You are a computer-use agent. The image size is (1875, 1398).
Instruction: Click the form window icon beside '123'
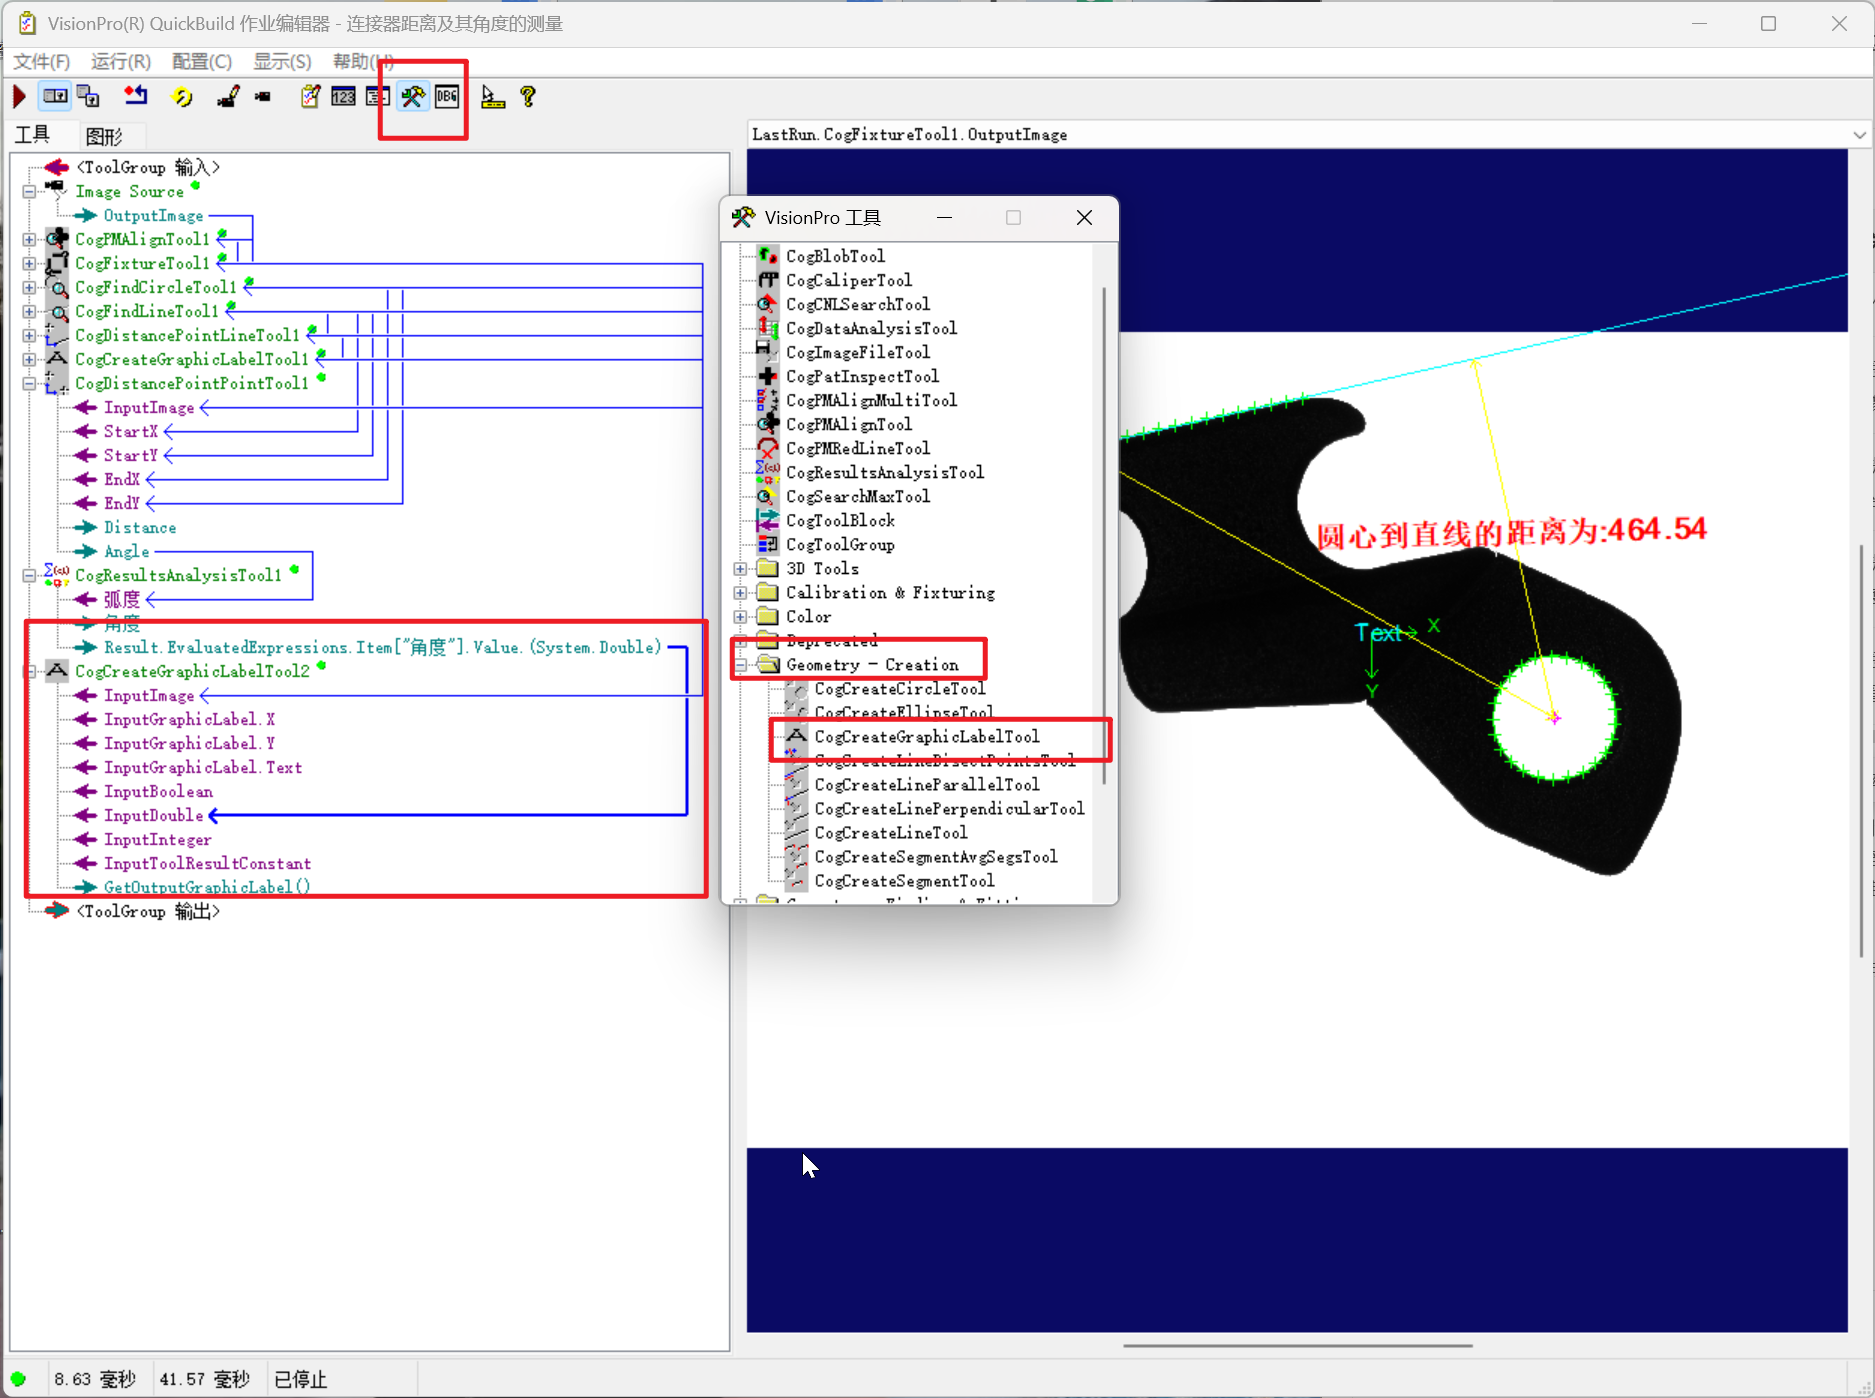tap(377, 96)
